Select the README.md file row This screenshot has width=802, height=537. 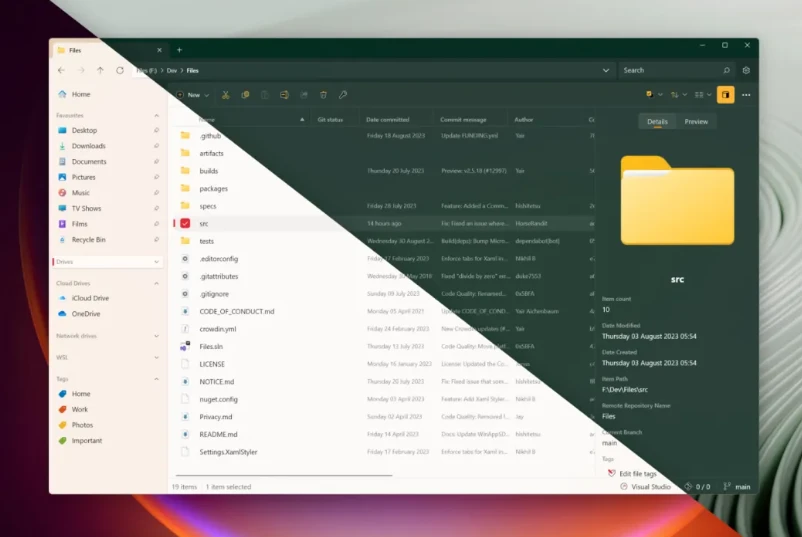384,434
